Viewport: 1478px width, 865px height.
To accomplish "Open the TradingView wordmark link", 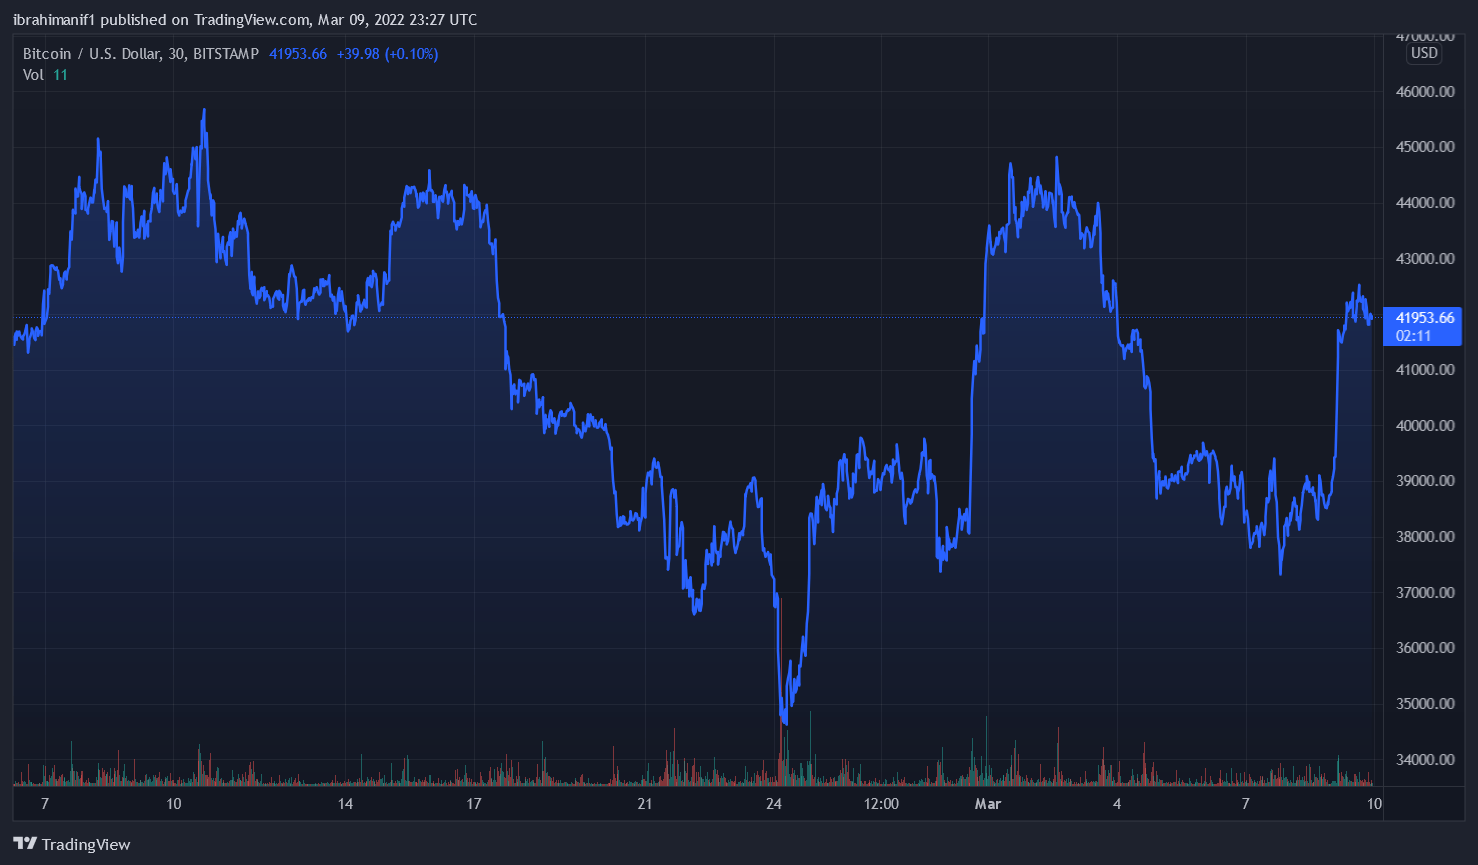I will click(86, 844).
